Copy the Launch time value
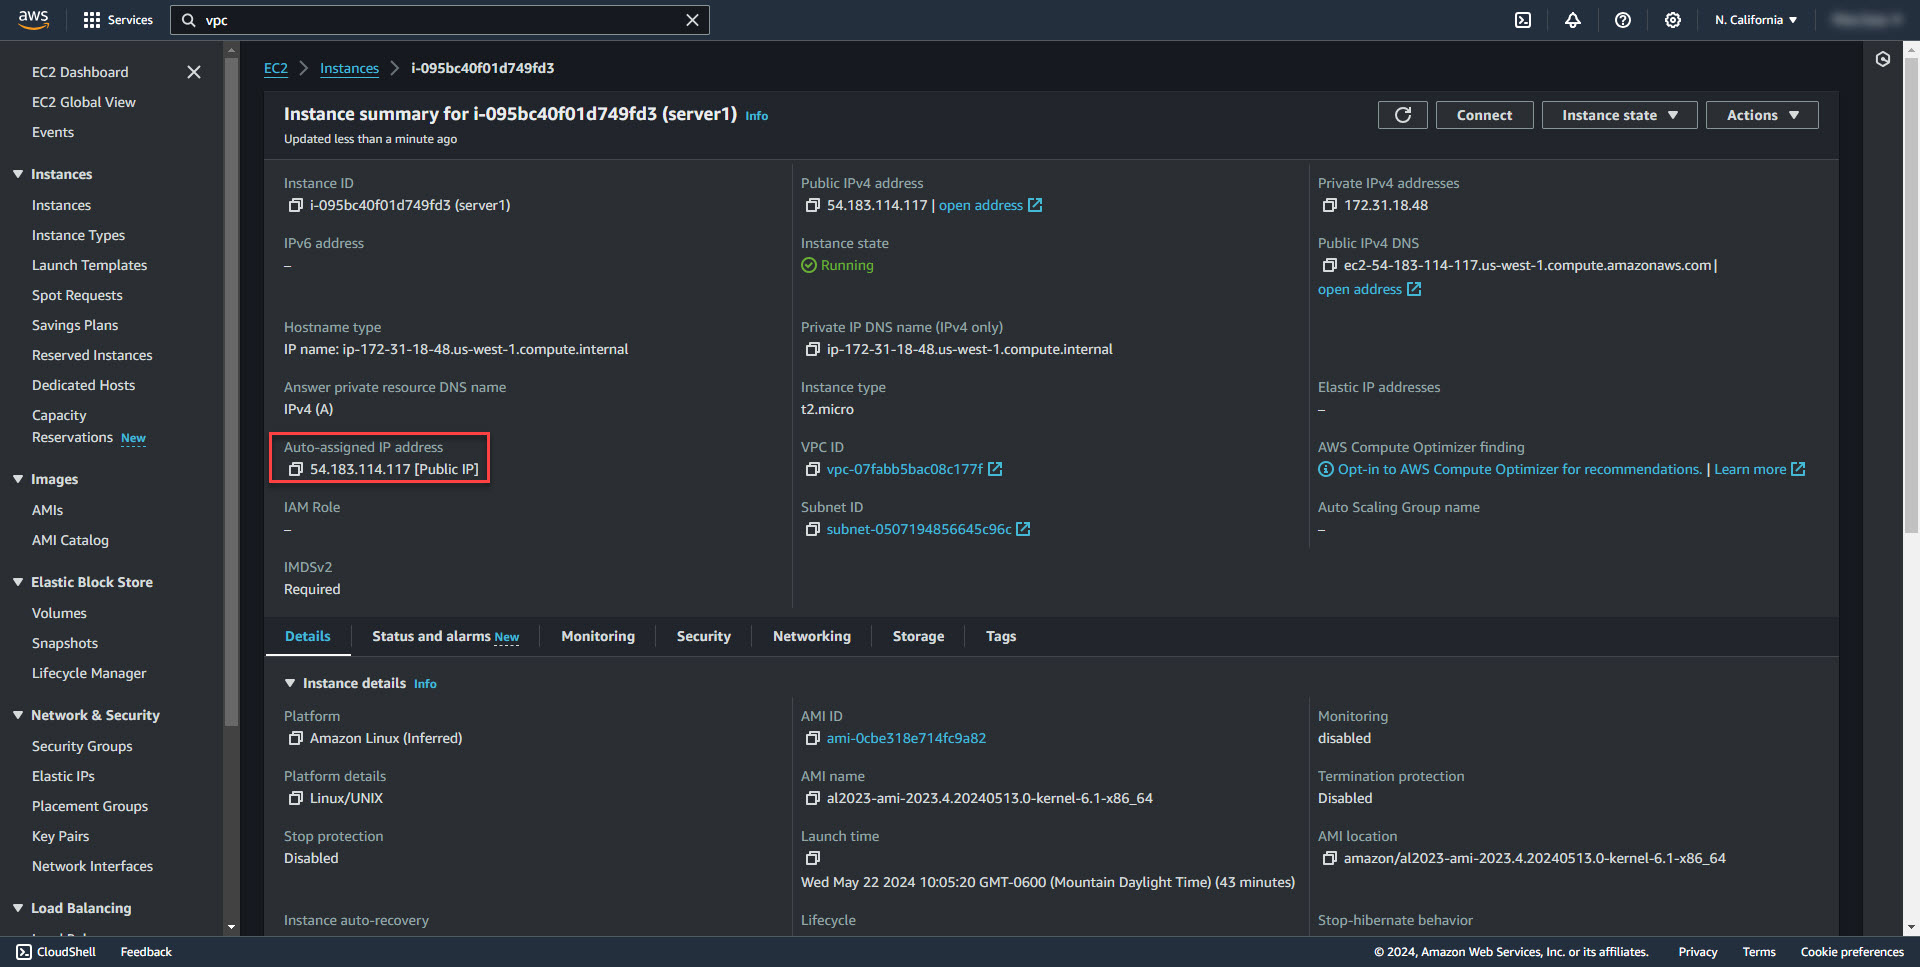 click(812, 858)
